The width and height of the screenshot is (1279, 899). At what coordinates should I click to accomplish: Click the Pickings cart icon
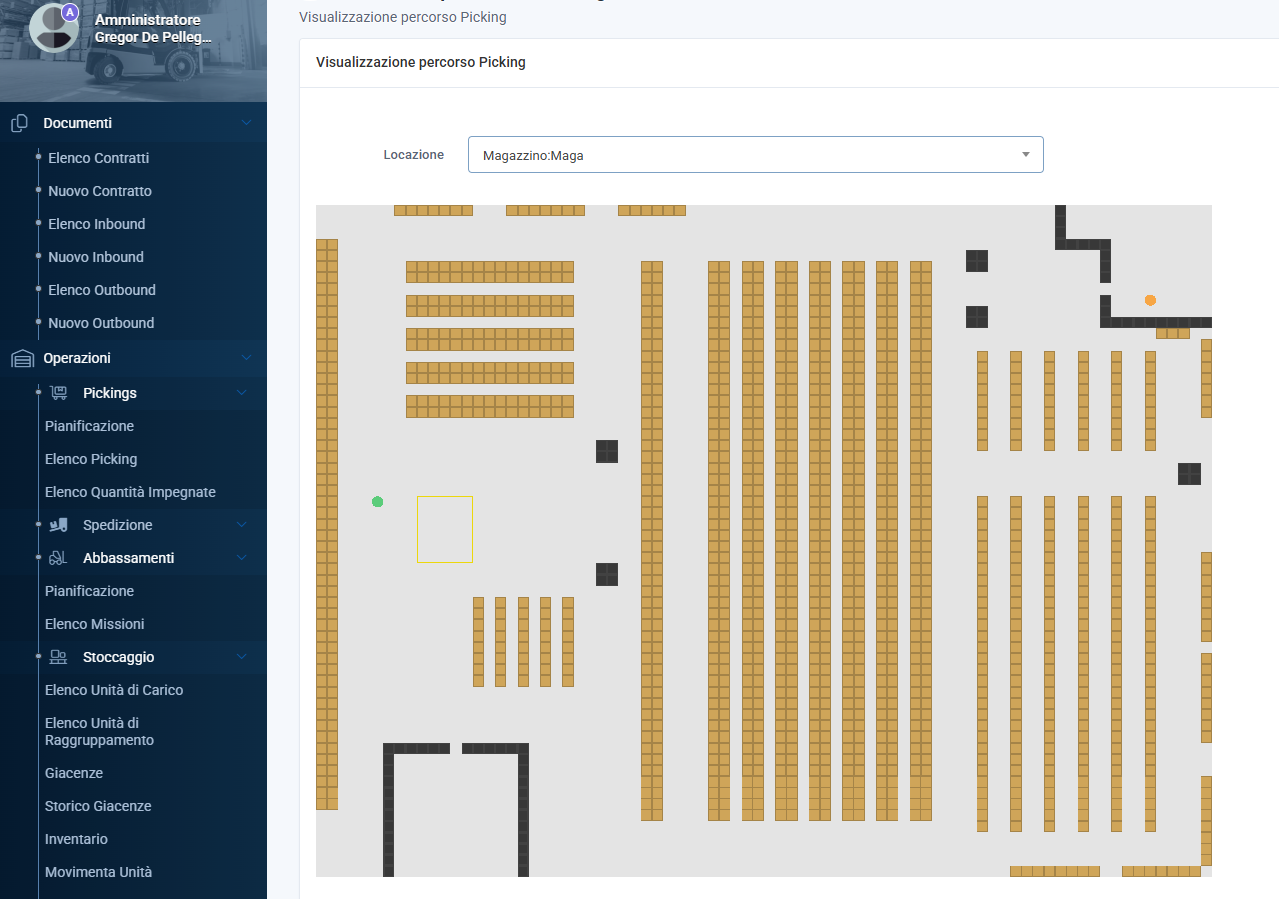pyautogui.click(x=59, y=393)
